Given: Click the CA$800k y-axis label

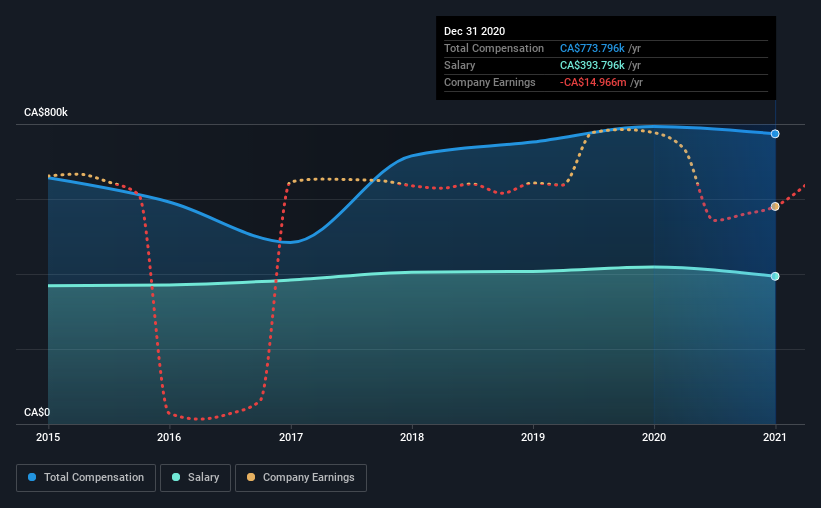Looking at the screenshot, I should [46, 112].
